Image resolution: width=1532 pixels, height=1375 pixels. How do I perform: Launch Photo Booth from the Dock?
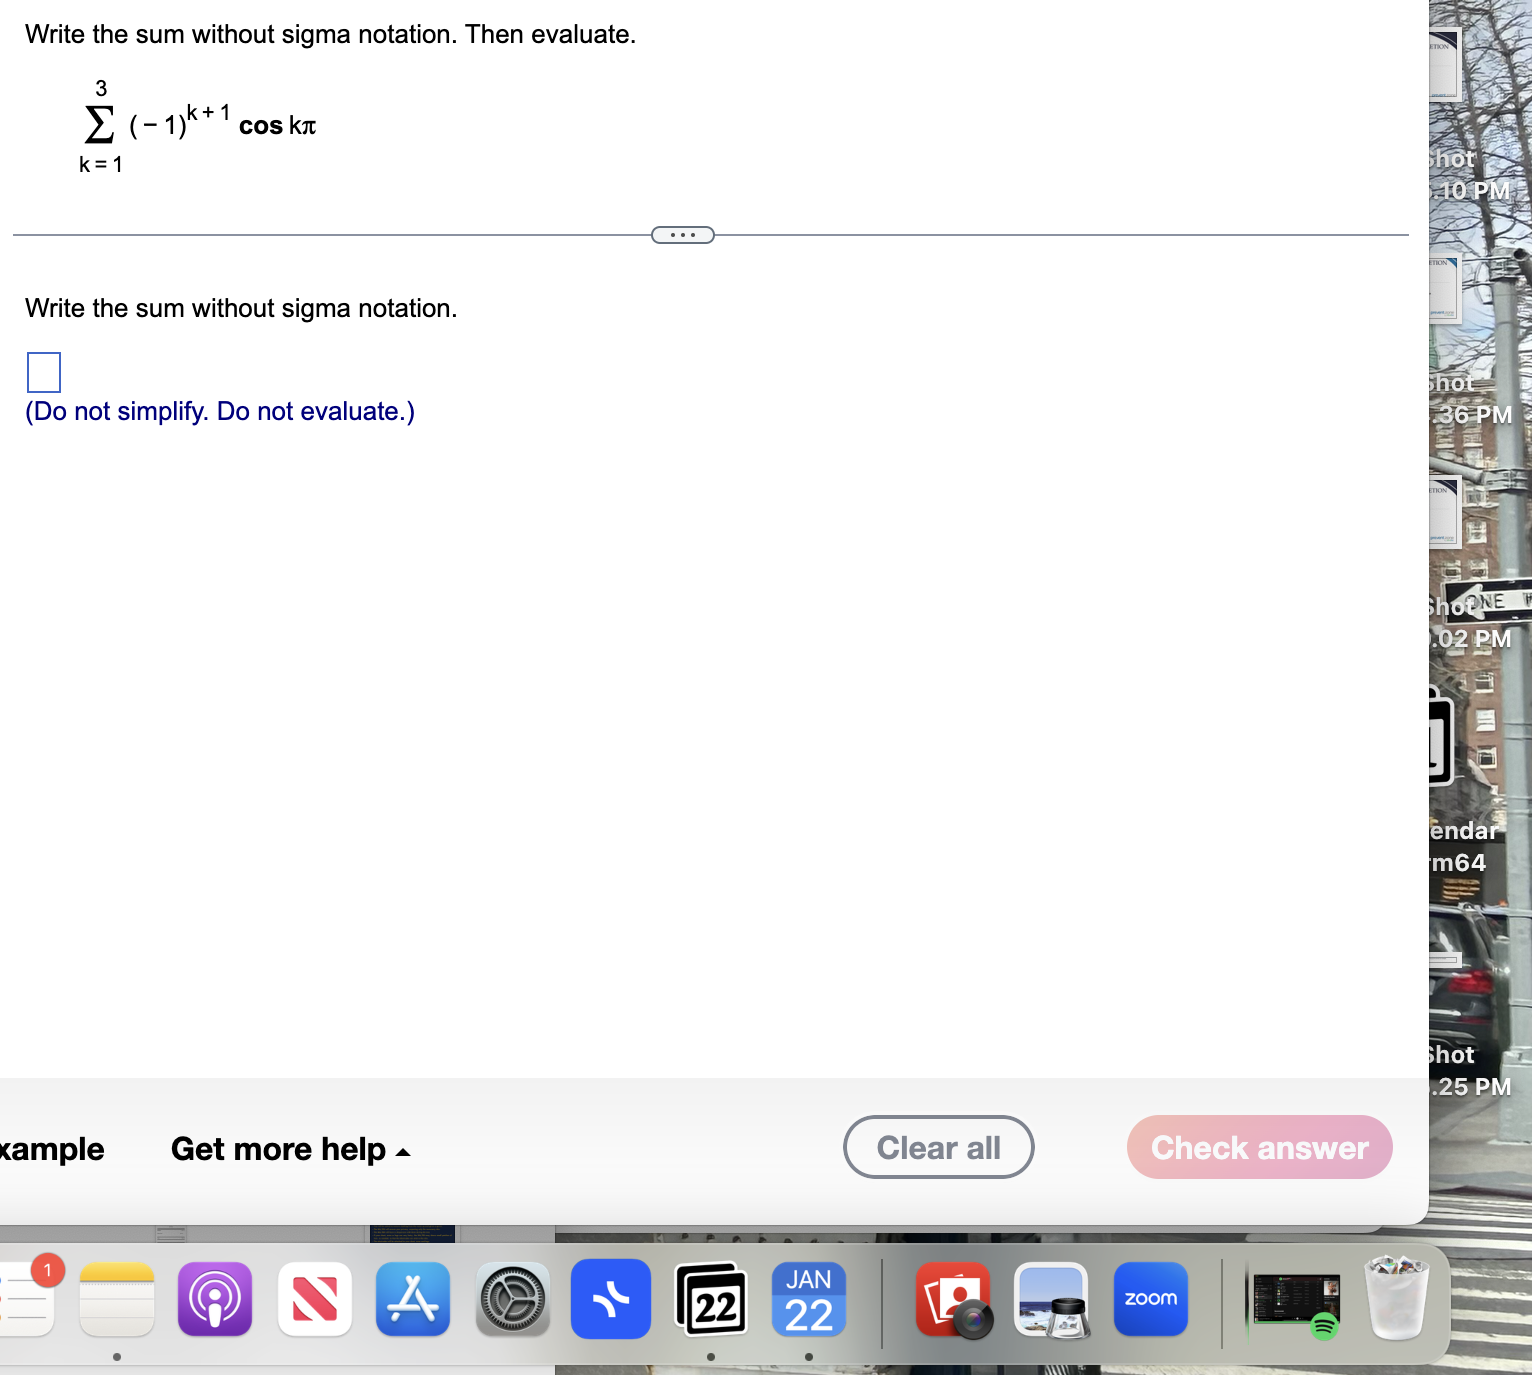pyautogui.click(x=954, y=1299)
